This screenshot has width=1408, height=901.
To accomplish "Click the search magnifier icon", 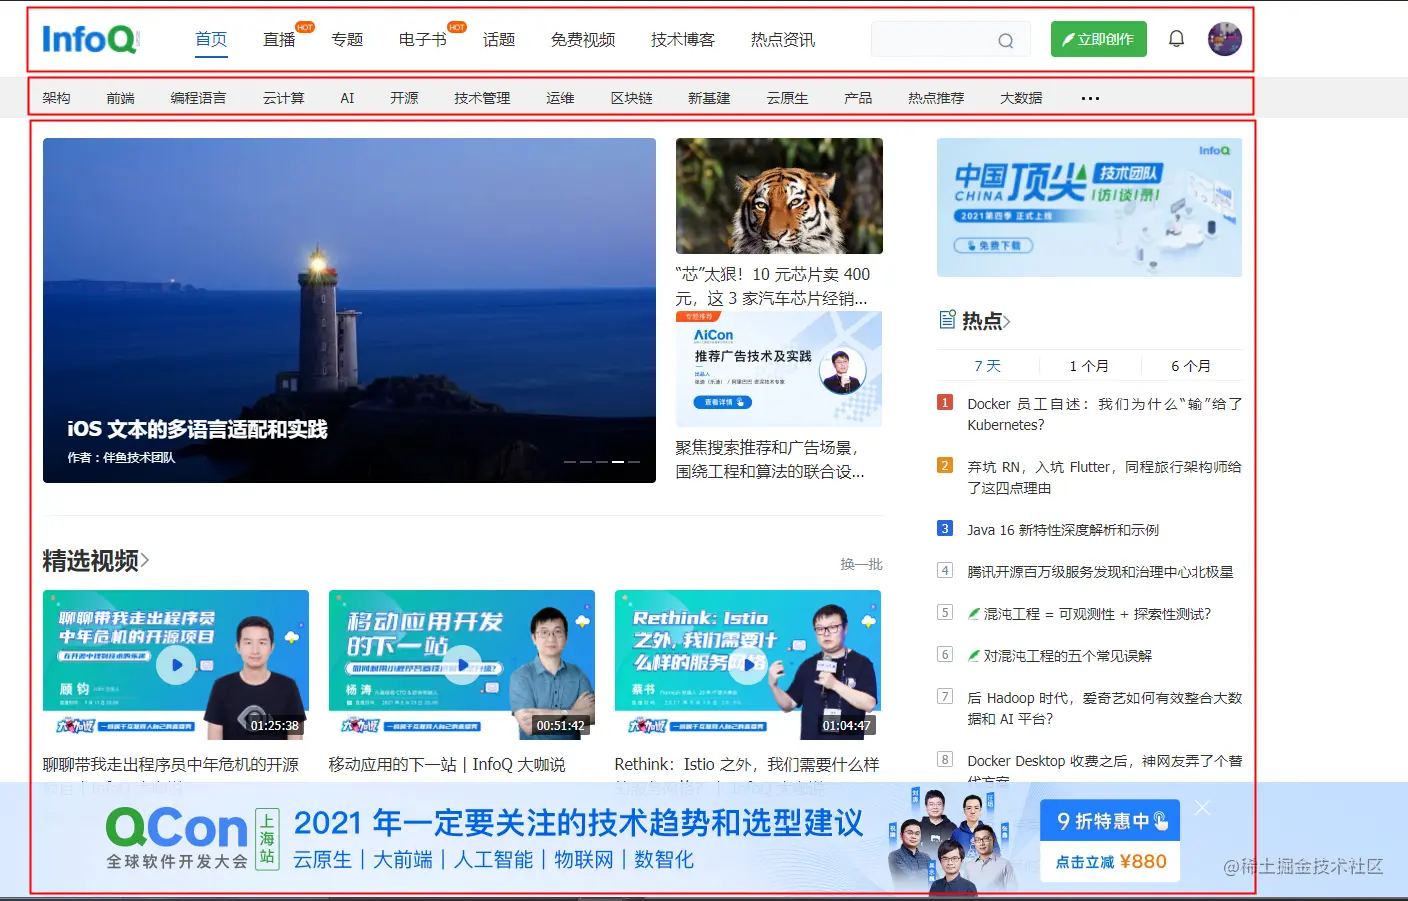I will [x=1005, y=40].
